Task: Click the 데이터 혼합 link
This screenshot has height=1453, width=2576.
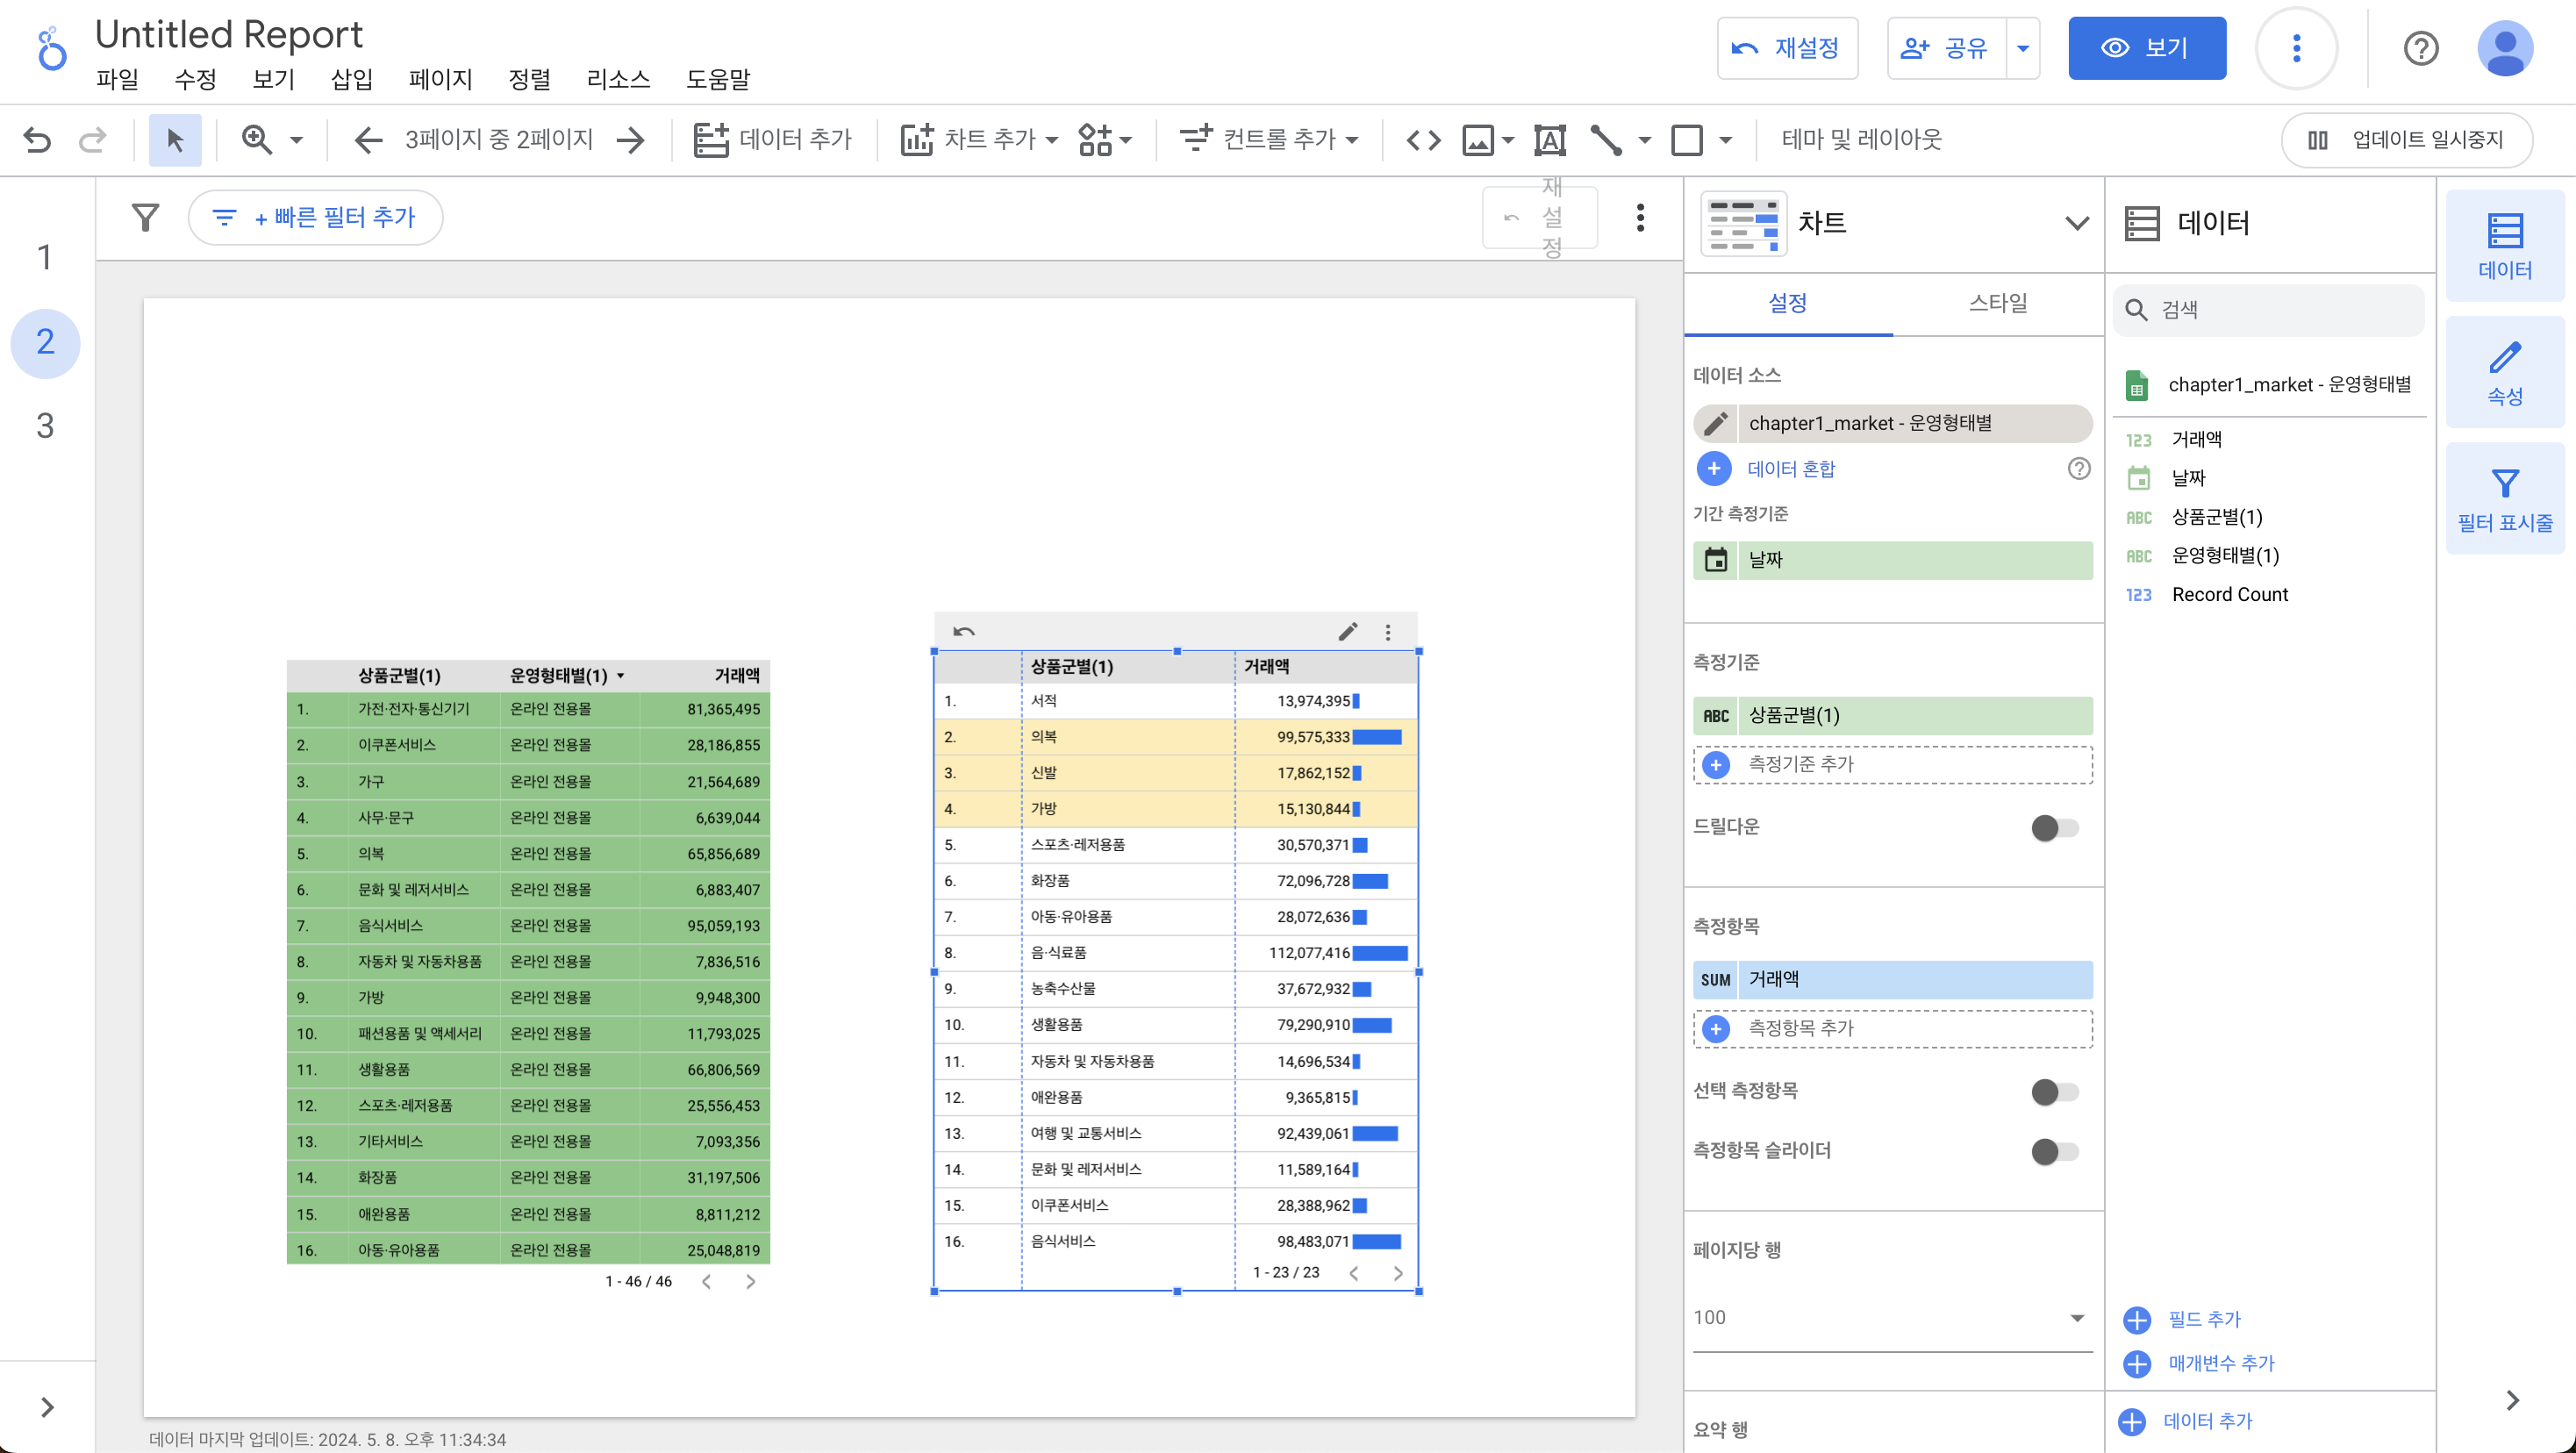Action: tap(1790, 469)
